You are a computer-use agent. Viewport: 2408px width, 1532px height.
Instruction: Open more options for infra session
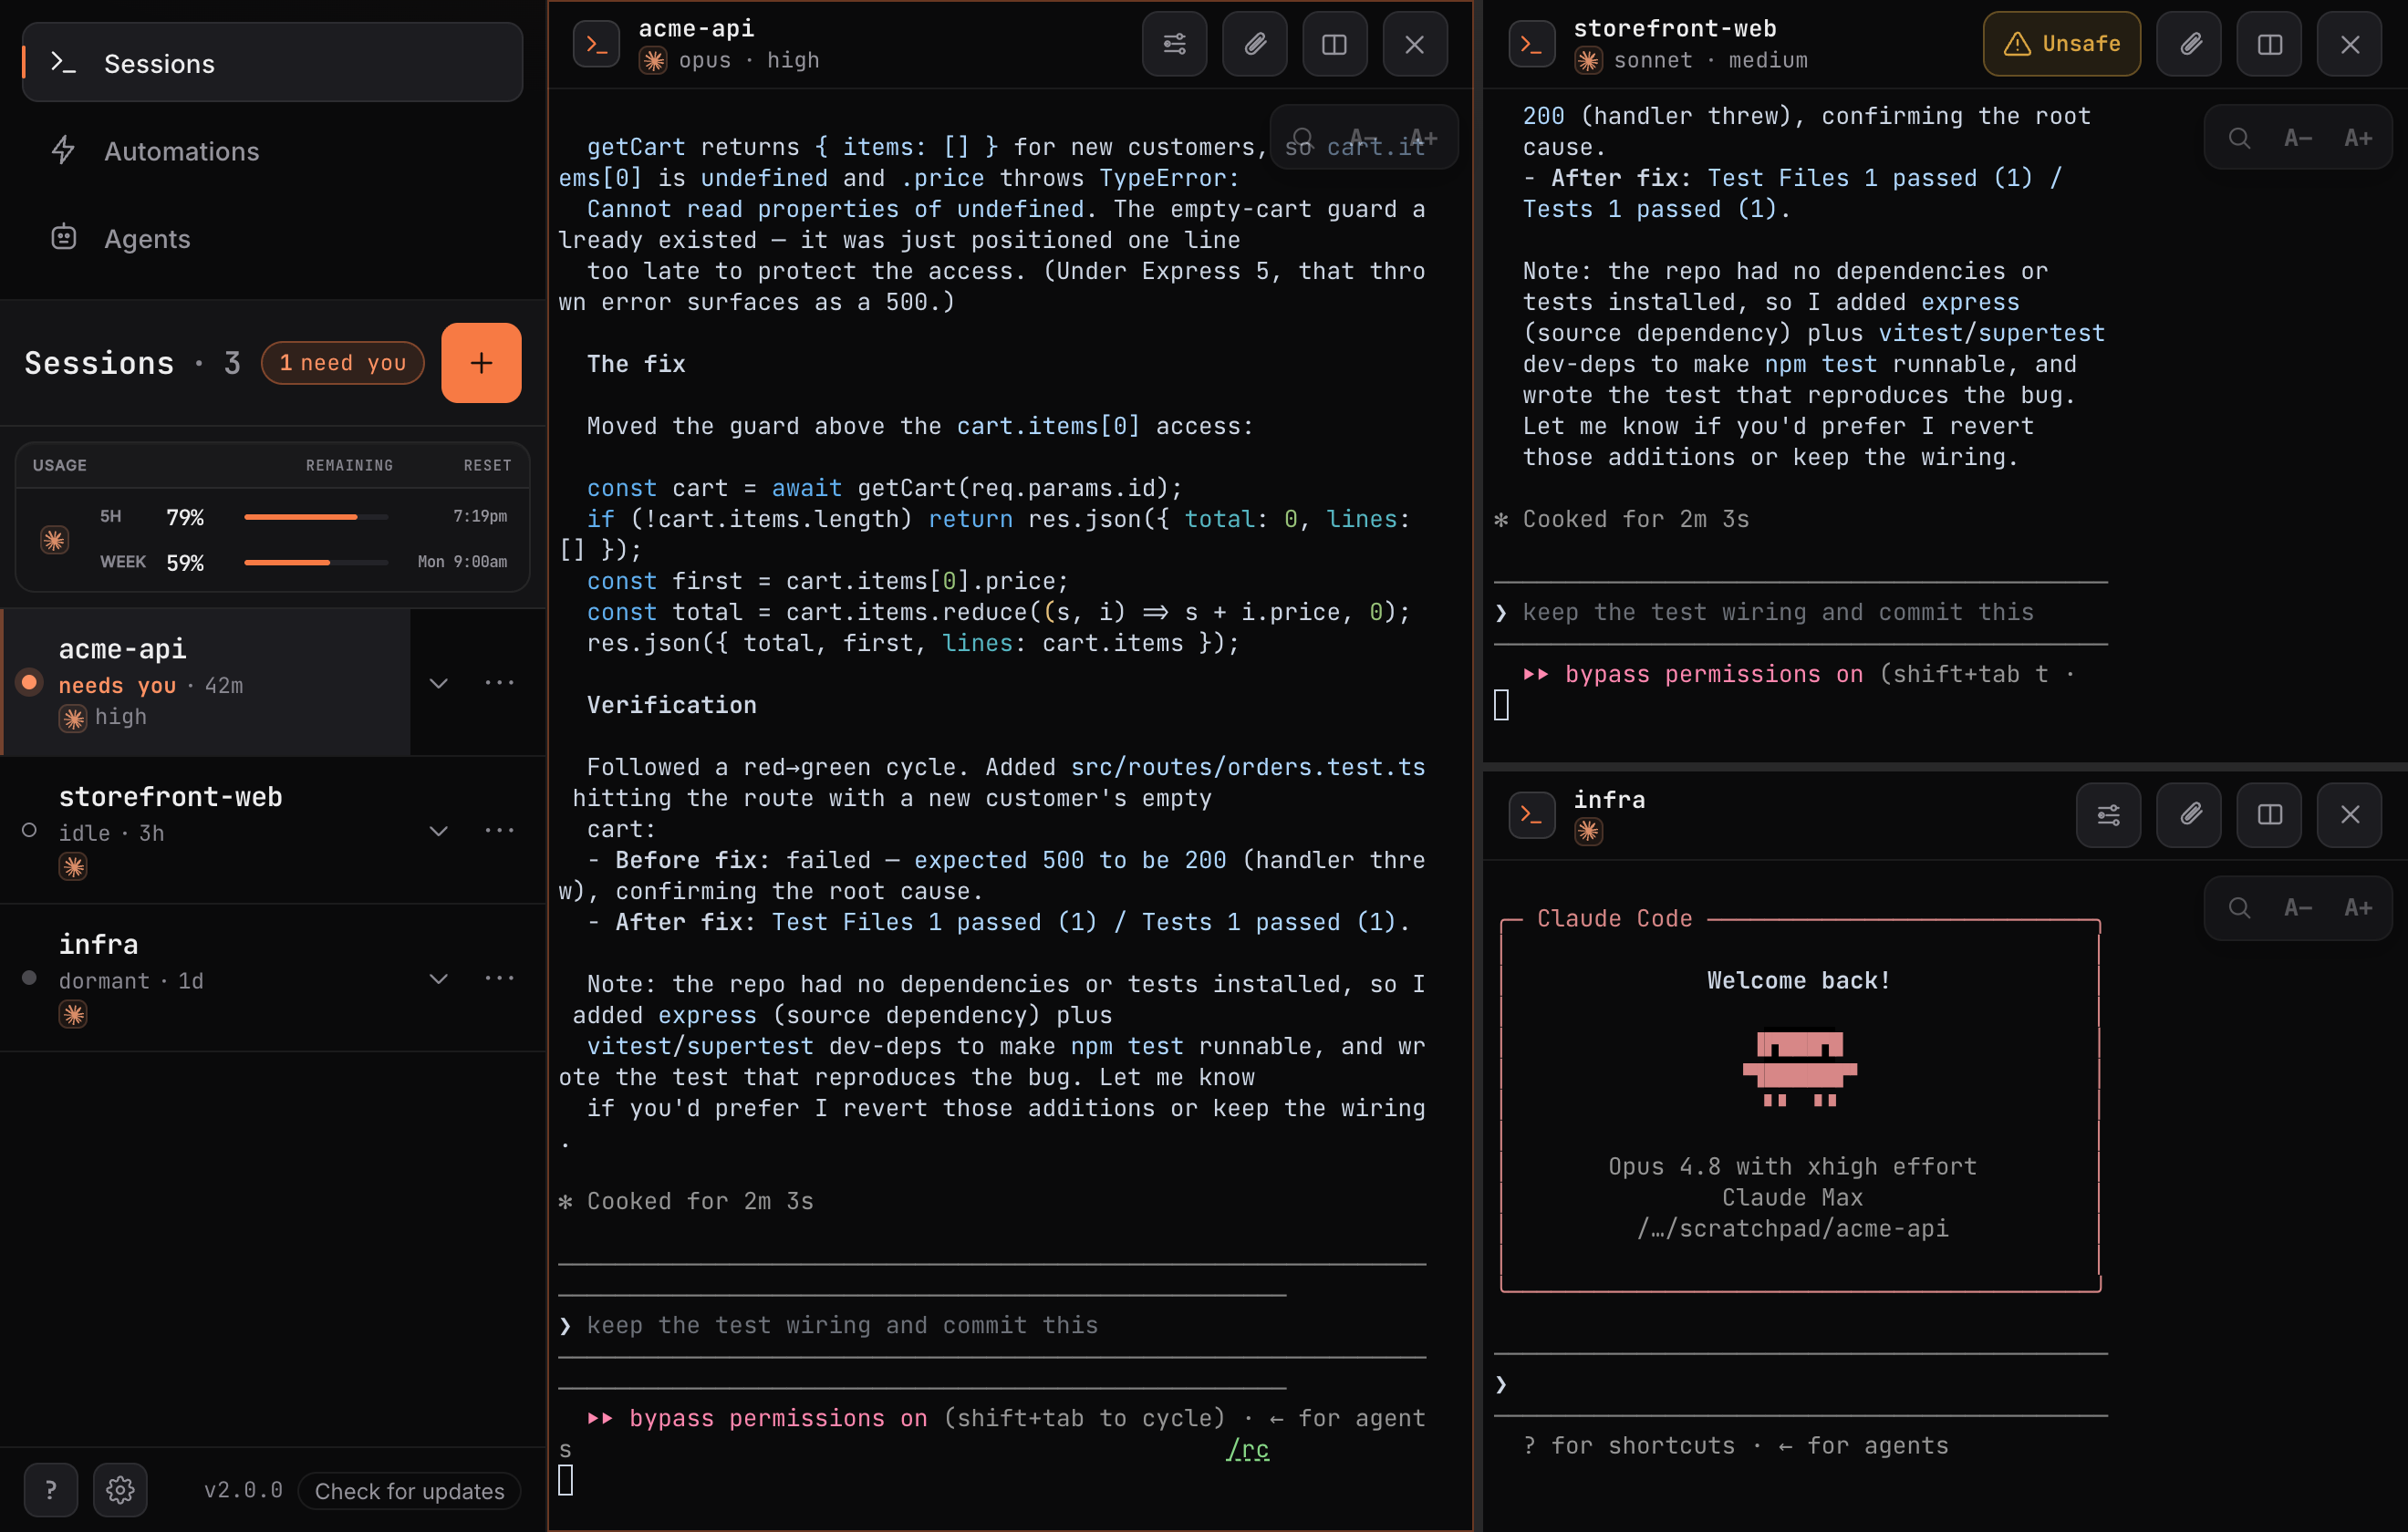(x=499, y=979)
